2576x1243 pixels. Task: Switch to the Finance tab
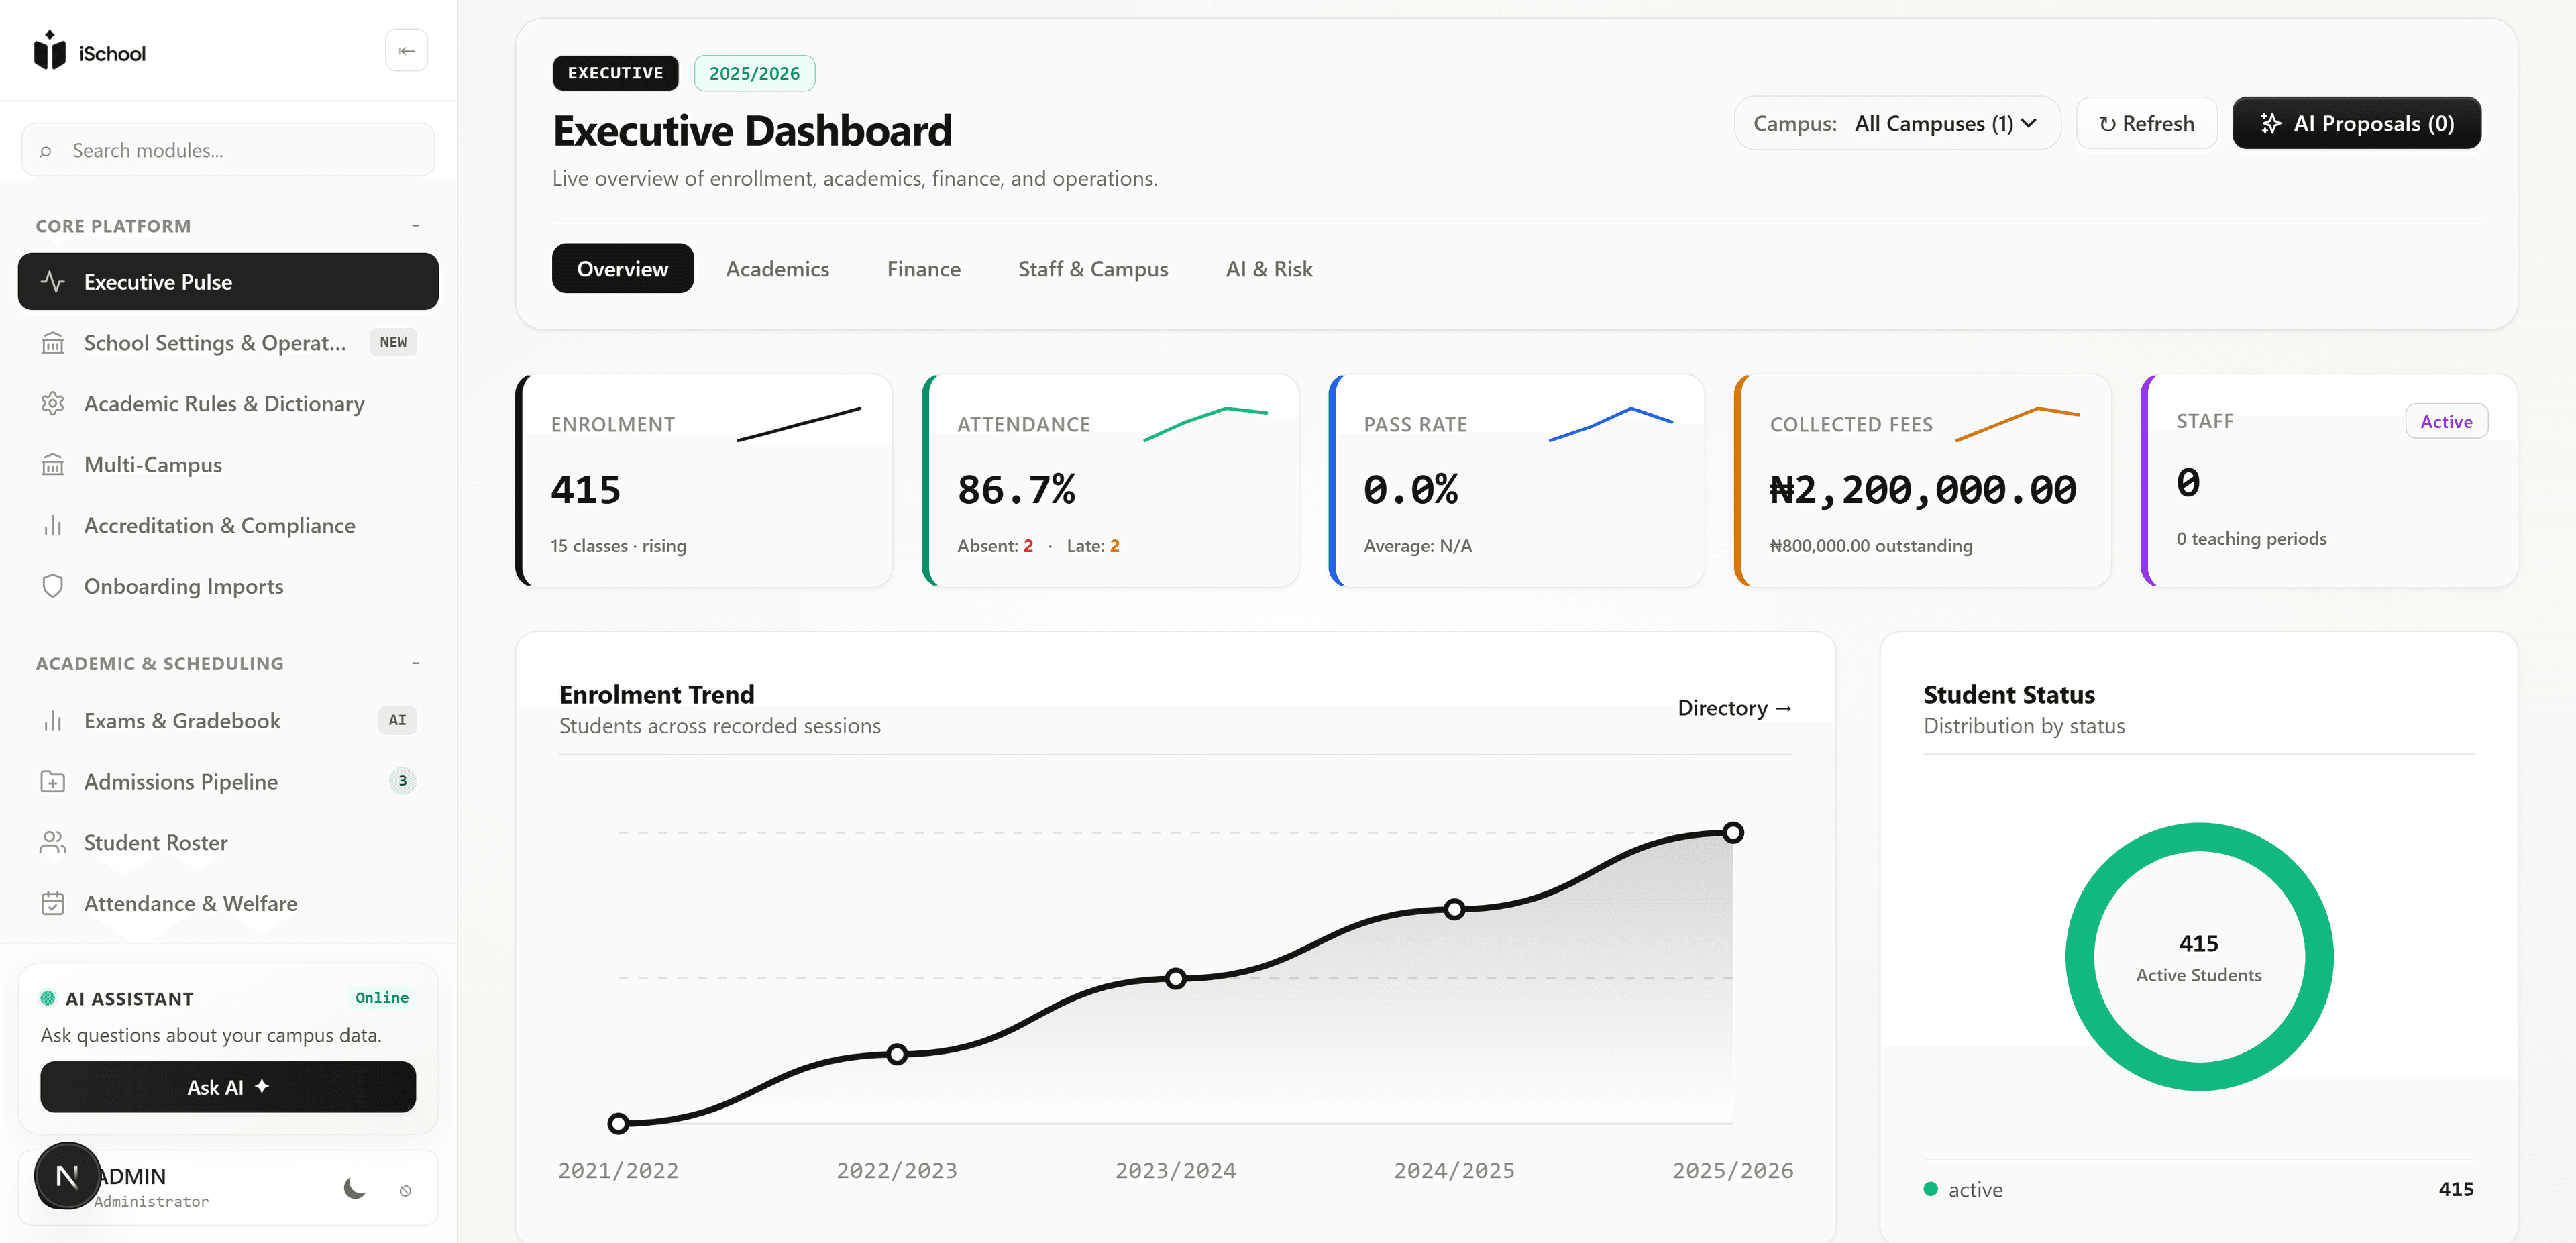click(x=923, y=269)
